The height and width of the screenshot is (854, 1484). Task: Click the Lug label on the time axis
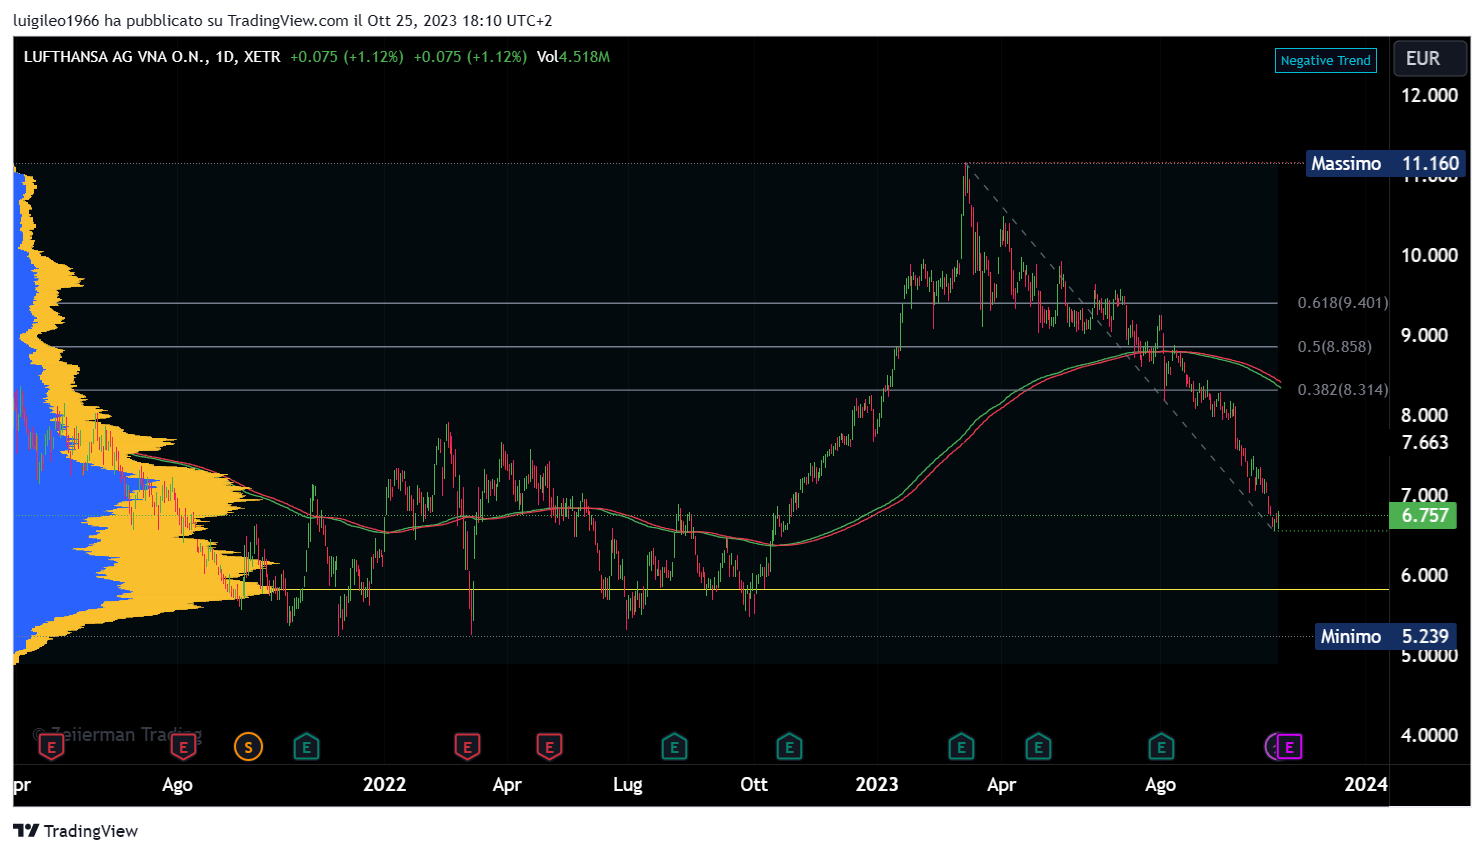628,785
